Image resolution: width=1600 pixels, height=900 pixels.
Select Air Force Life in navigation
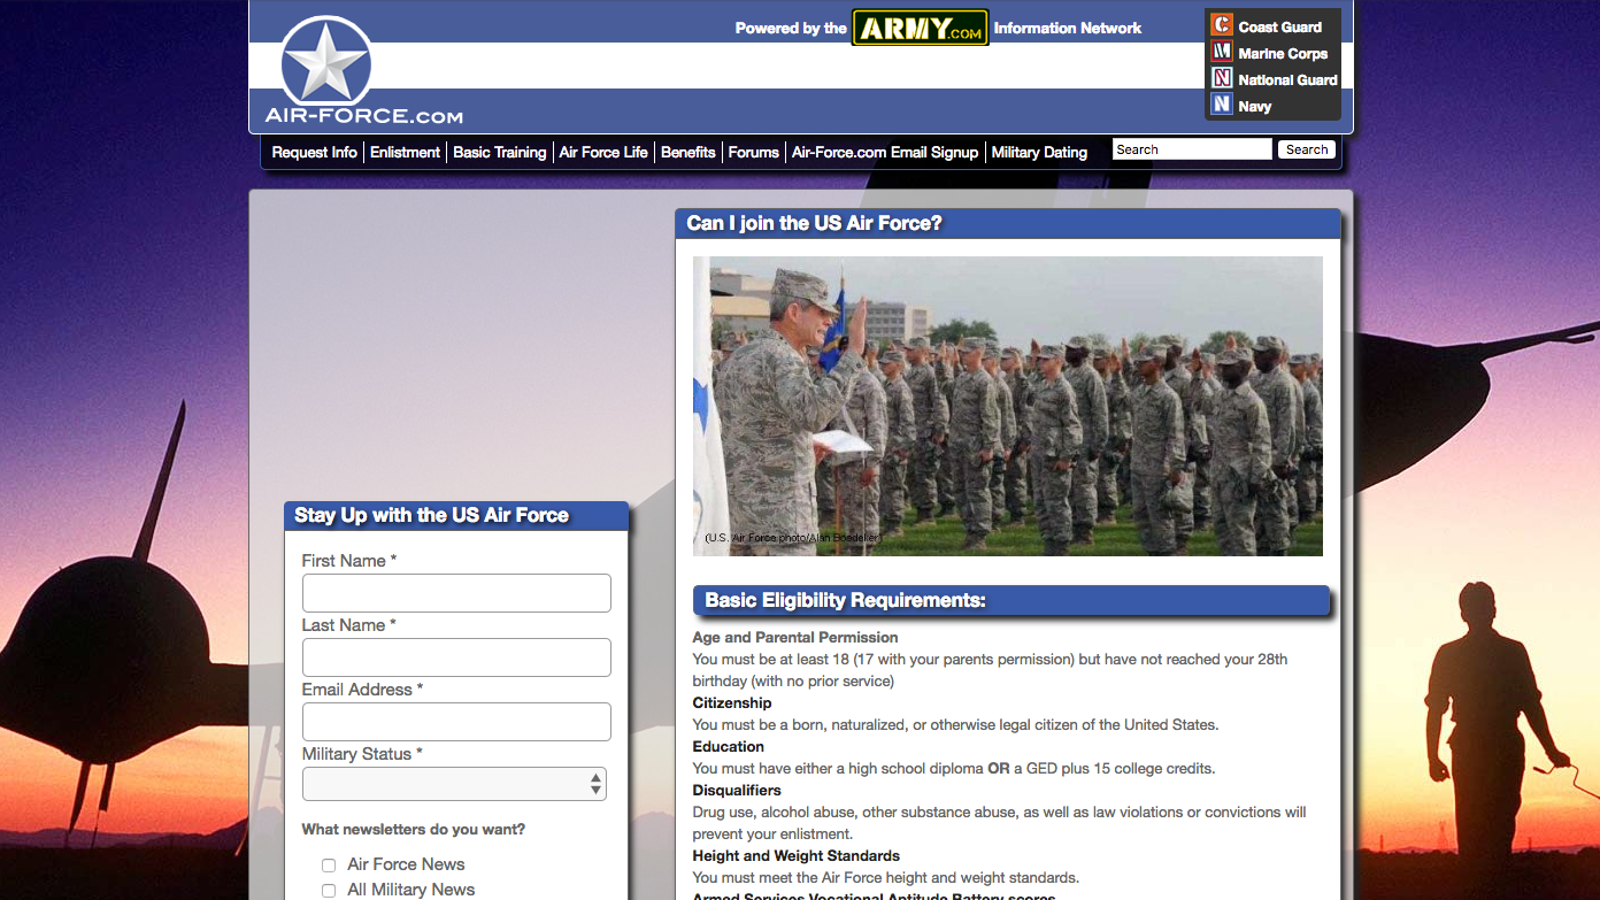[x=604, y=152]
